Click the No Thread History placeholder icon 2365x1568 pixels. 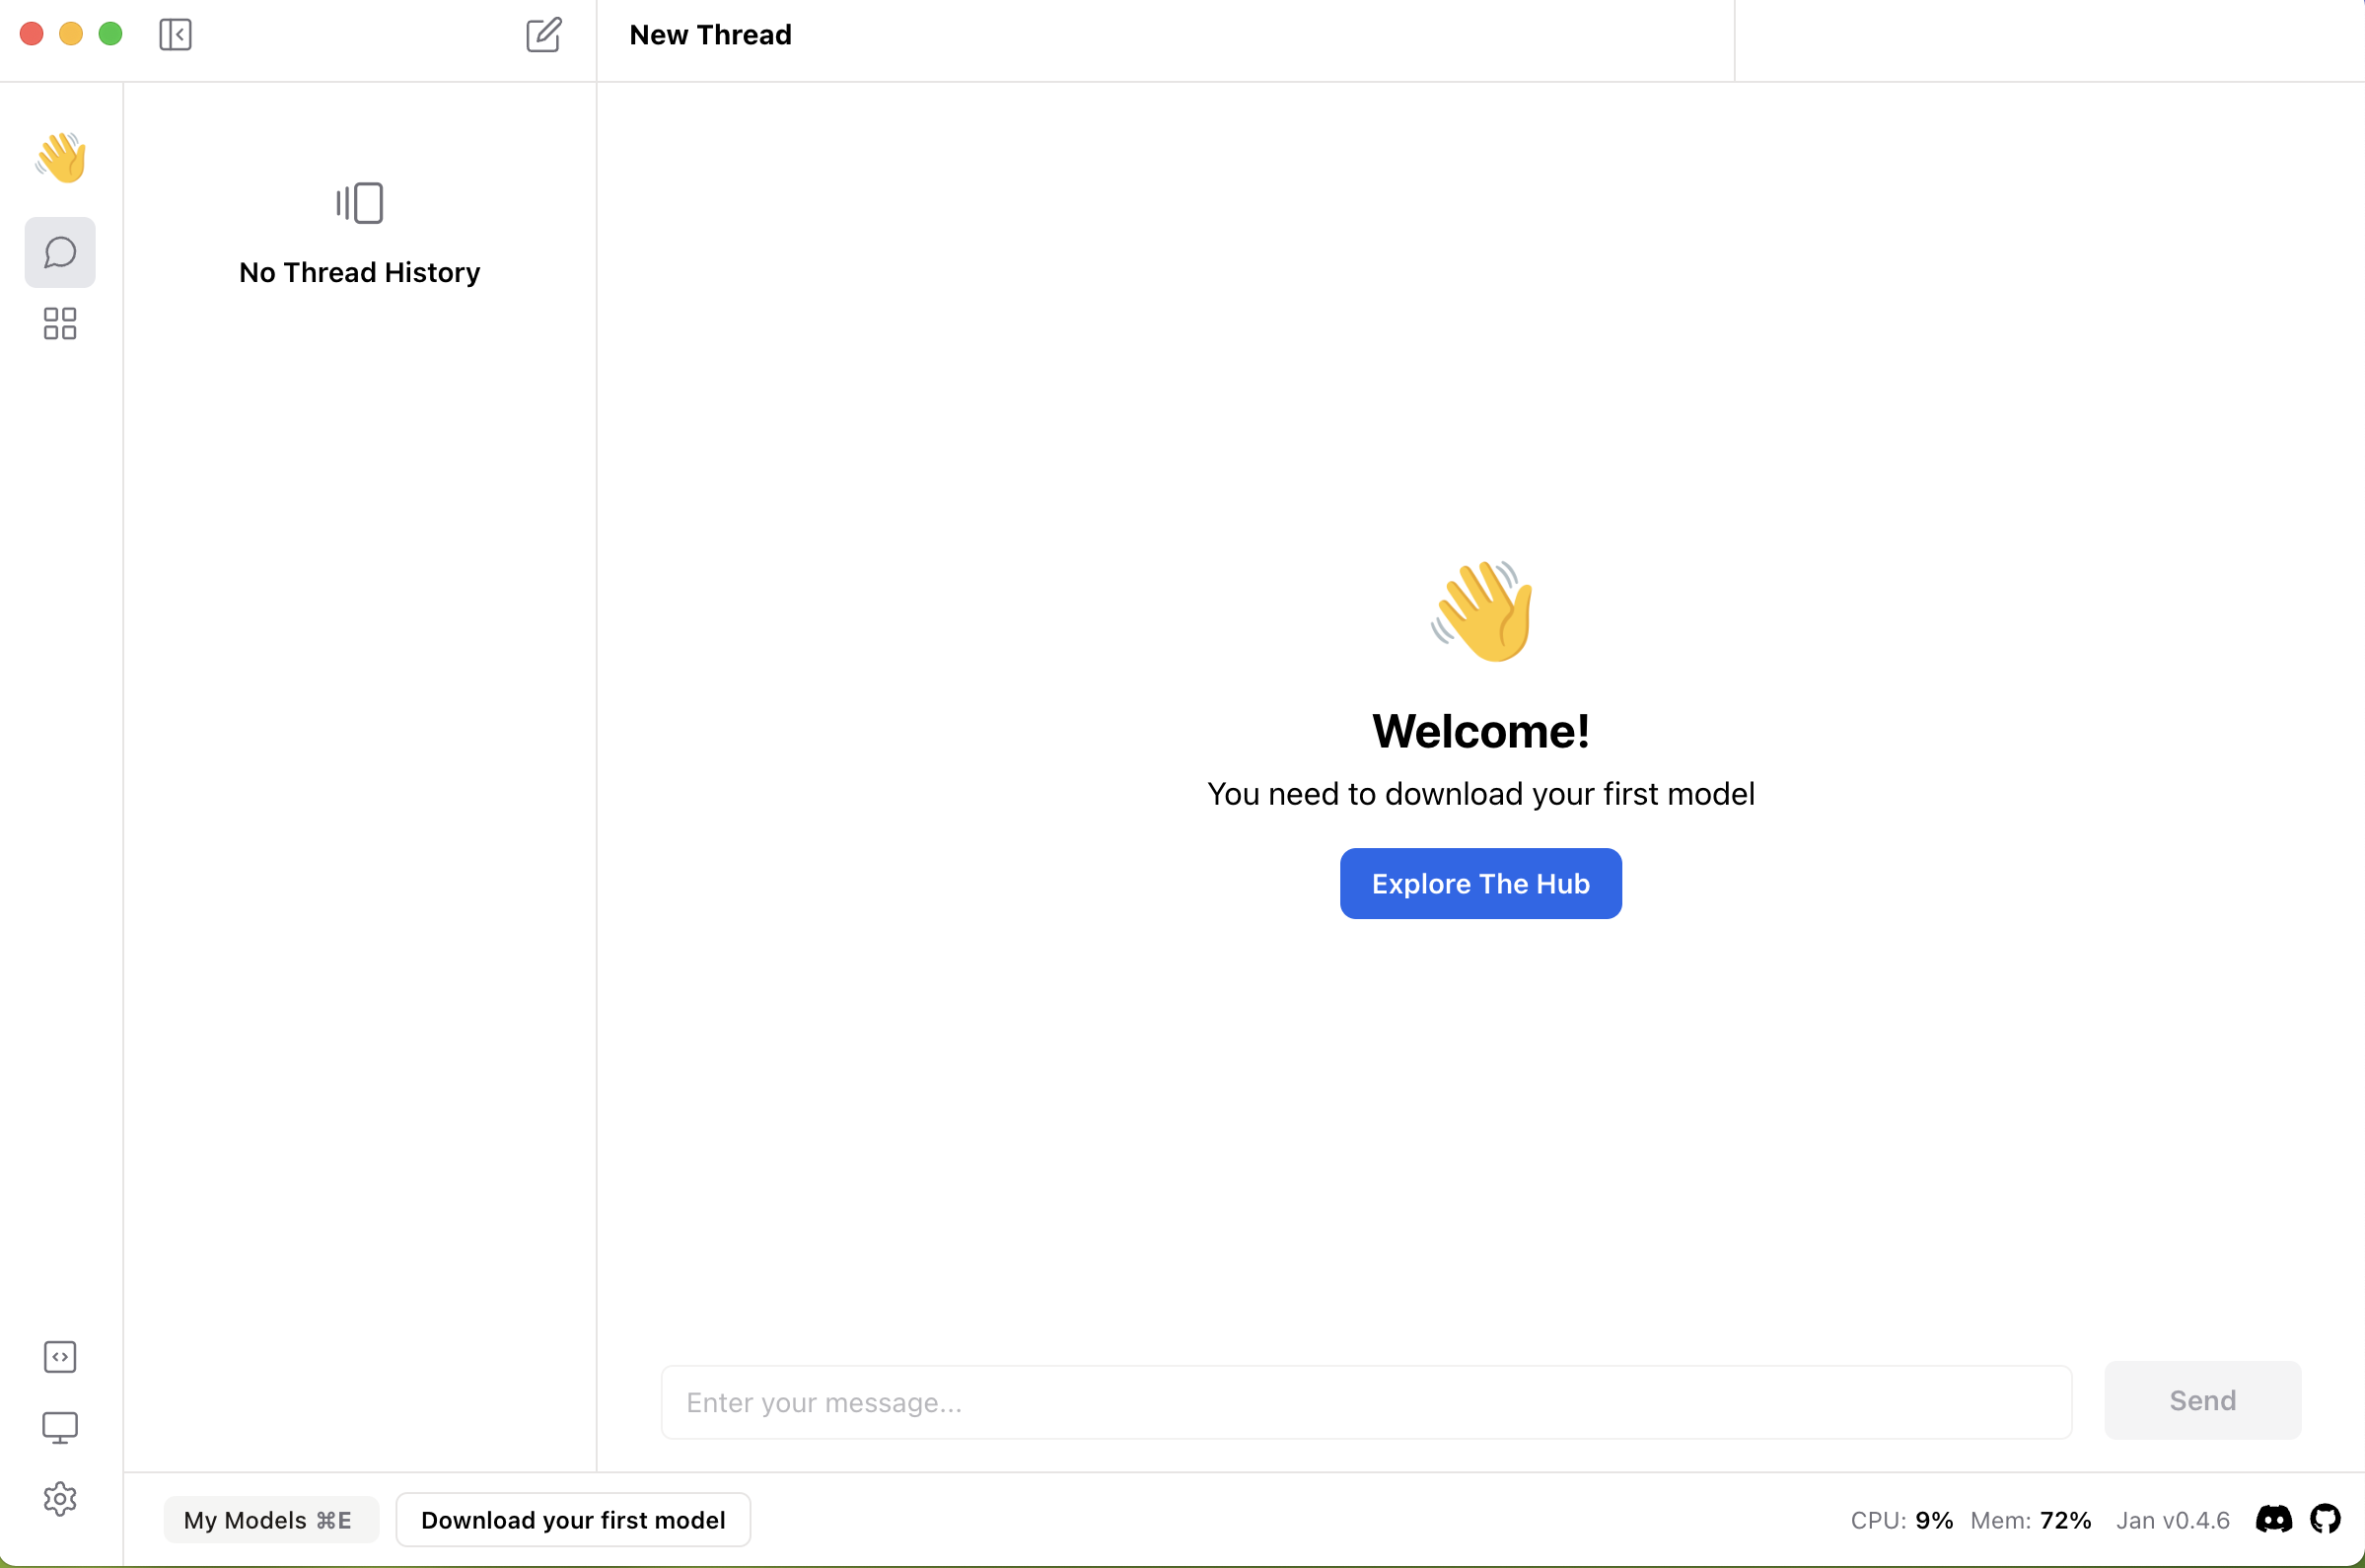[360, 203]
